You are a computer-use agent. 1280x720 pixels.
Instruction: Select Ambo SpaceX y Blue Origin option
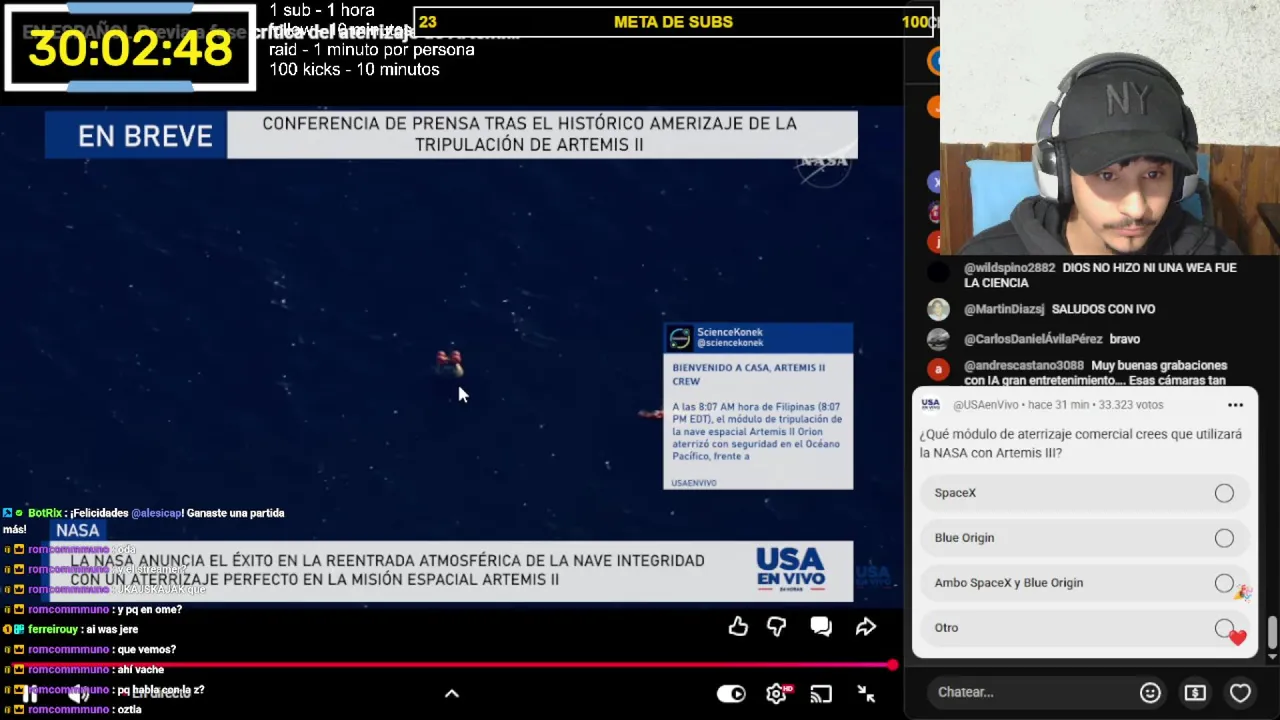point(1084,583)
